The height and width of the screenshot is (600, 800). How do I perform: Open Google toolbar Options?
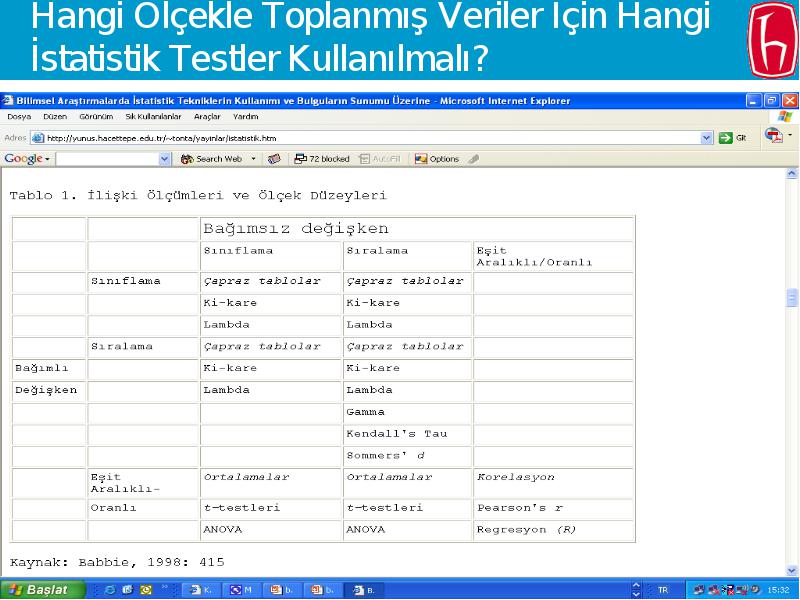point(437,159)
